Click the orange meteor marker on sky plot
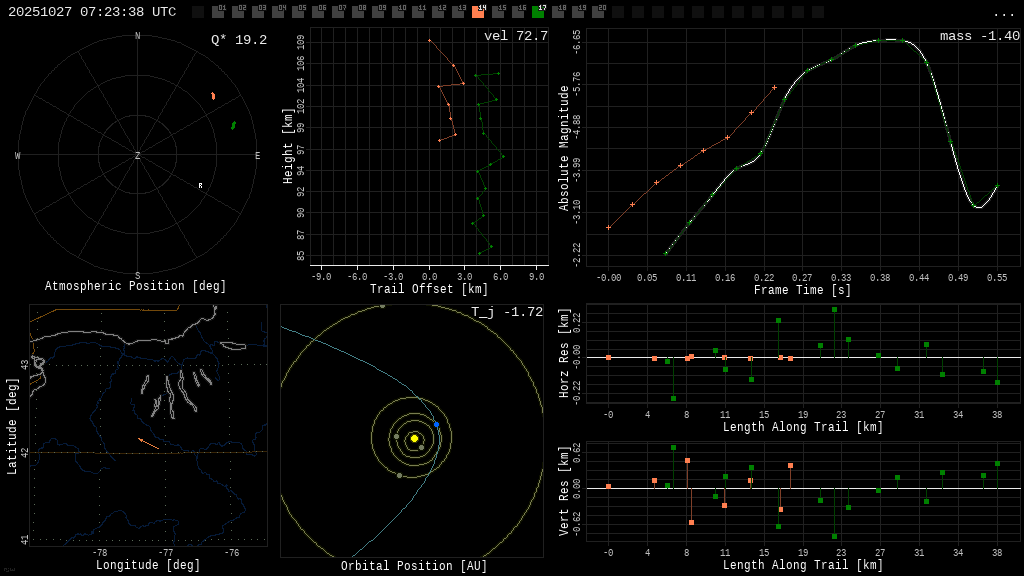Image resolution: width=1024 pixels, height=576 pixels. coord(213,96)
